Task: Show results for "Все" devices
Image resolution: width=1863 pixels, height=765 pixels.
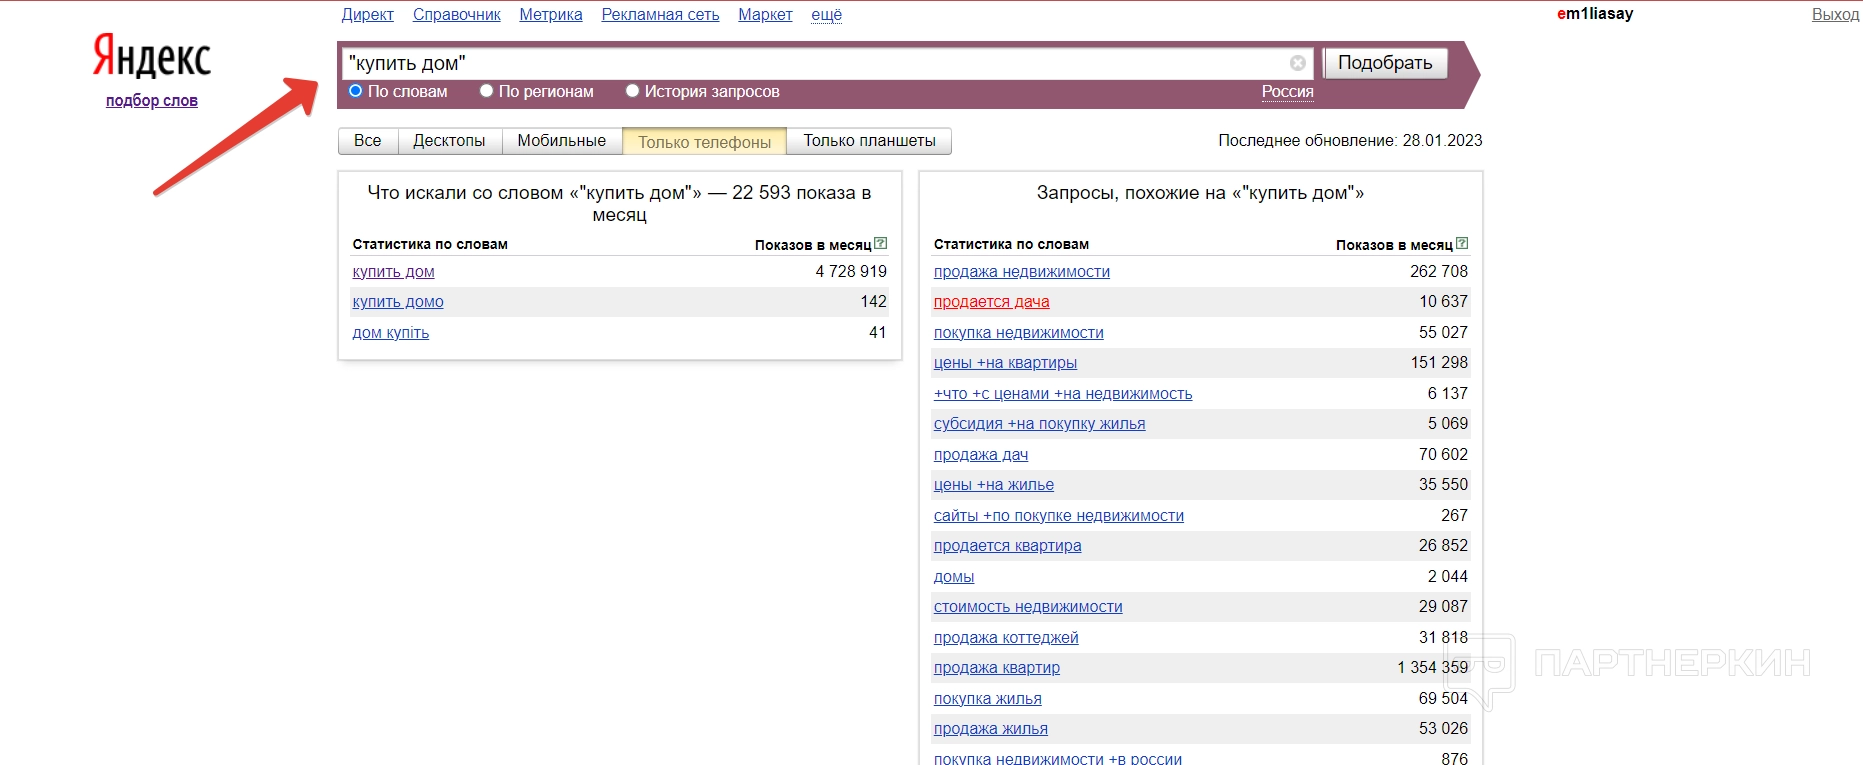Action: tap(367, 141)
